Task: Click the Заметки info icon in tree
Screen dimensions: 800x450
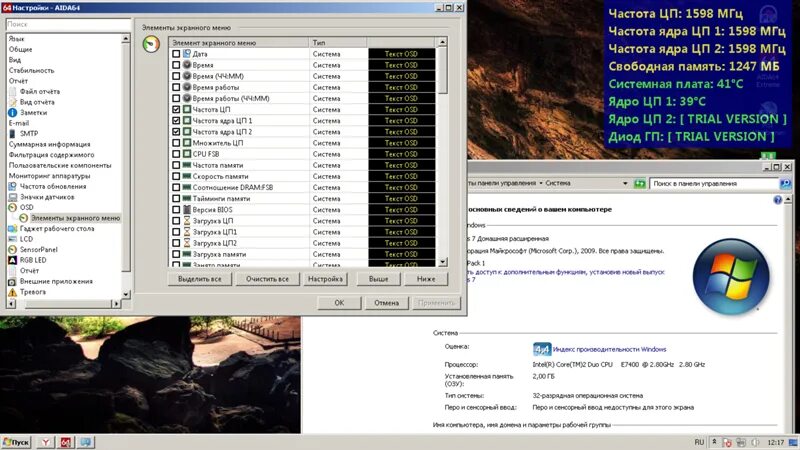Action: [13, 112]
